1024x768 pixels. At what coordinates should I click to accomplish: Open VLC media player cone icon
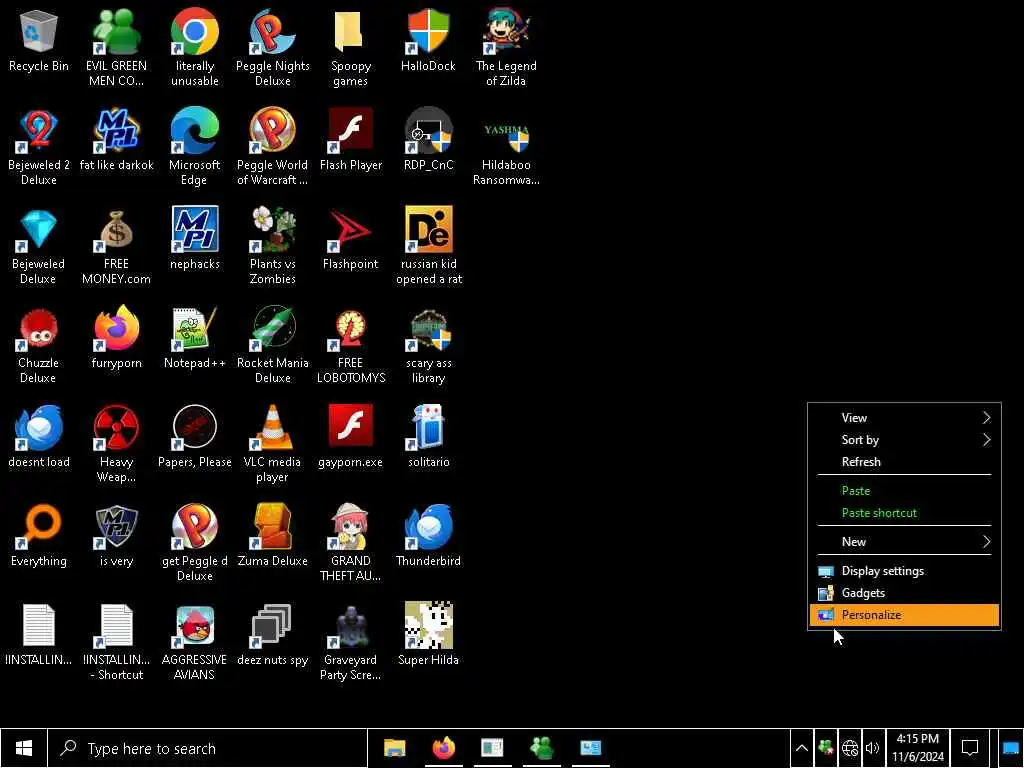[x=272, y=444]
